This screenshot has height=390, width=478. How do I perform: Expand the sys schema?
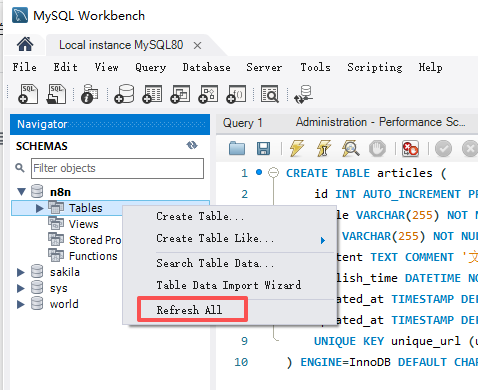pyautogui.click(x=21, y=288)
